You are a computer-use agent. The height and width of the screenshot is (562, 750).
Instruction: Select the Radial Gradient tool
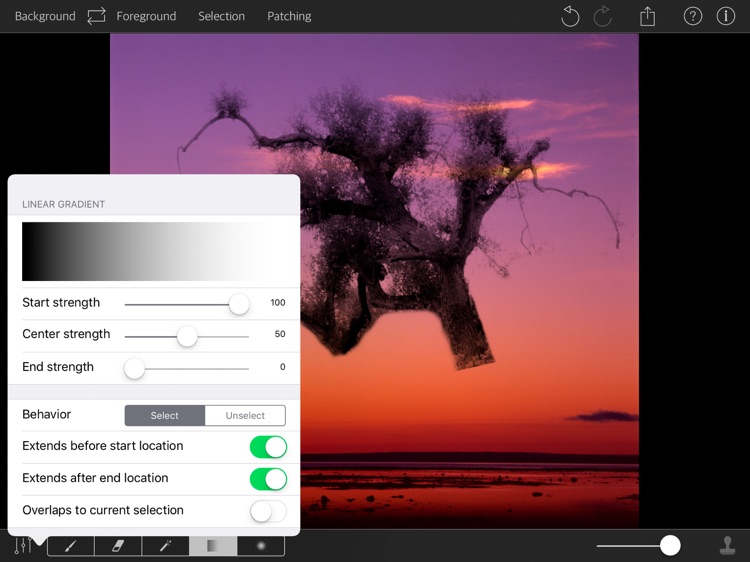(261, 546)
